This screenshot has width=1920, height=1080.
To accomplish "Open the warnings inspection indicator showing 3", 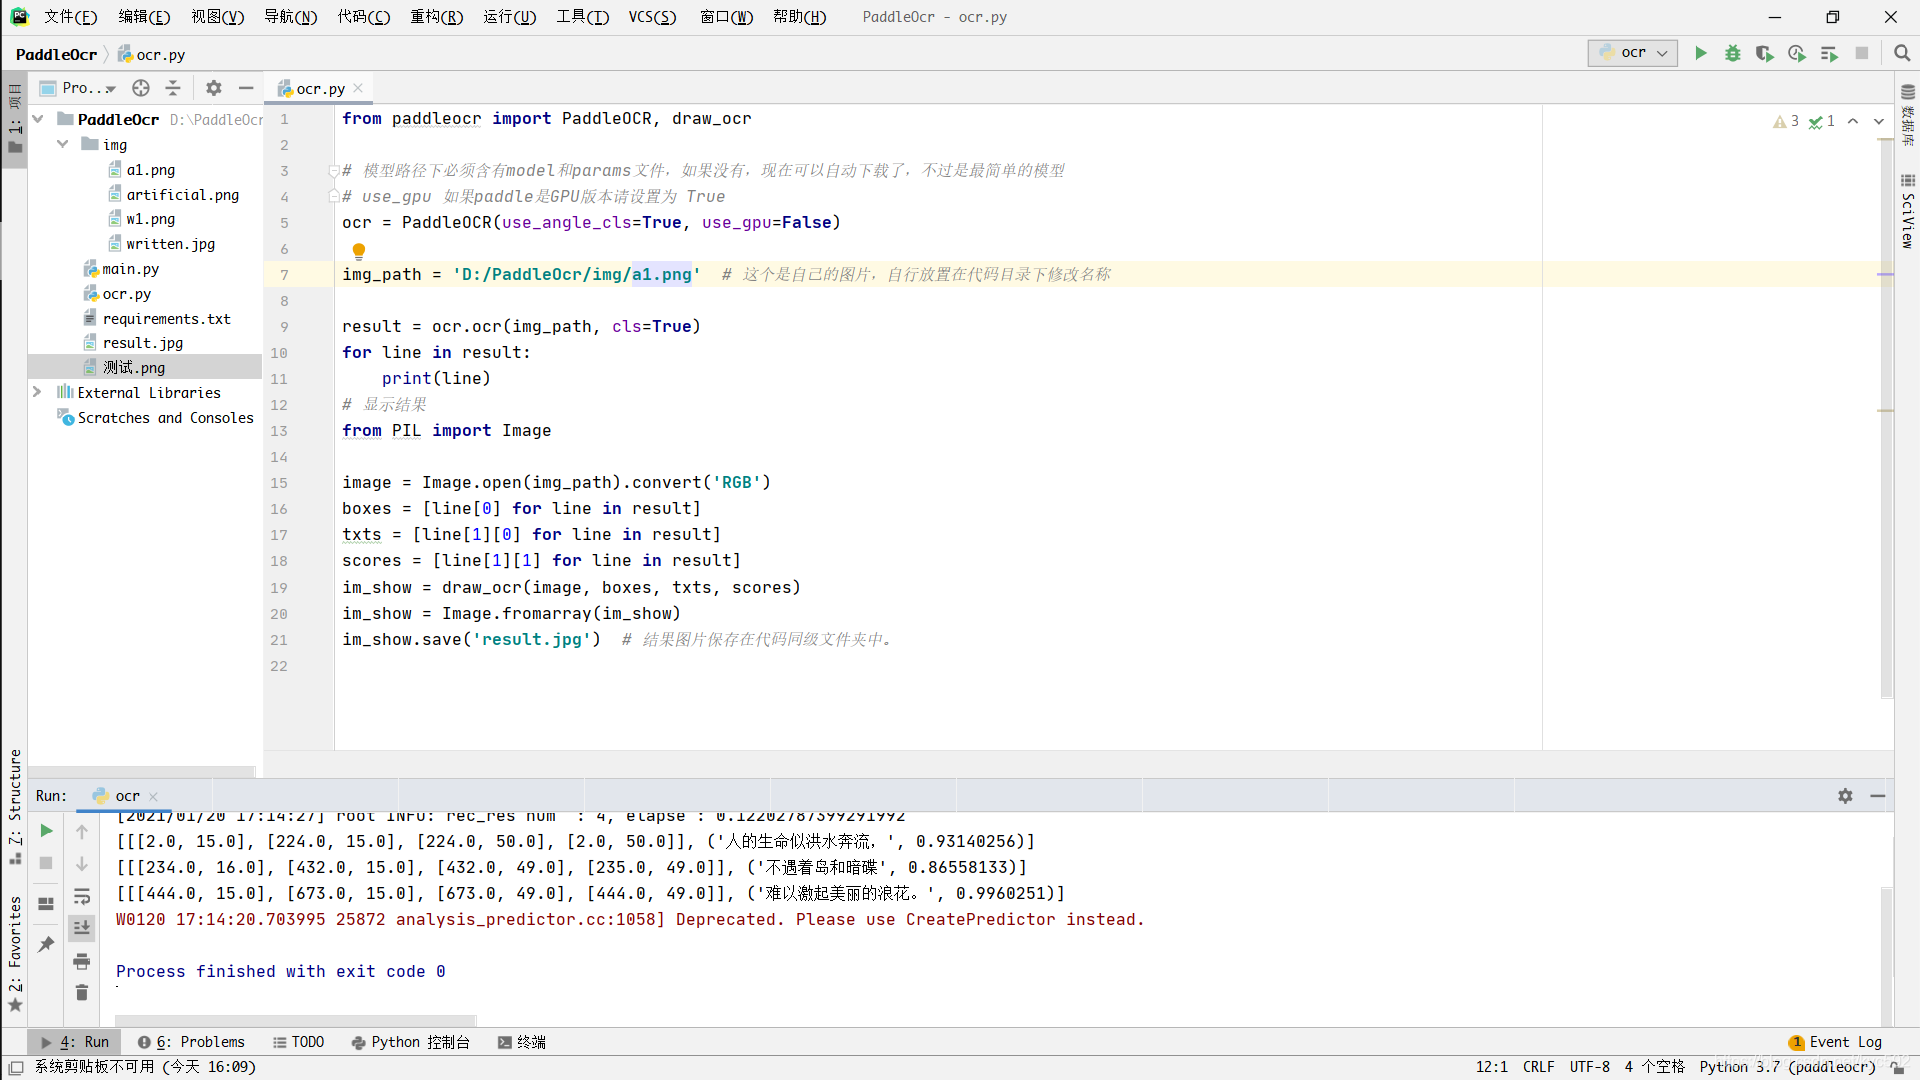I will point(1786,121).
